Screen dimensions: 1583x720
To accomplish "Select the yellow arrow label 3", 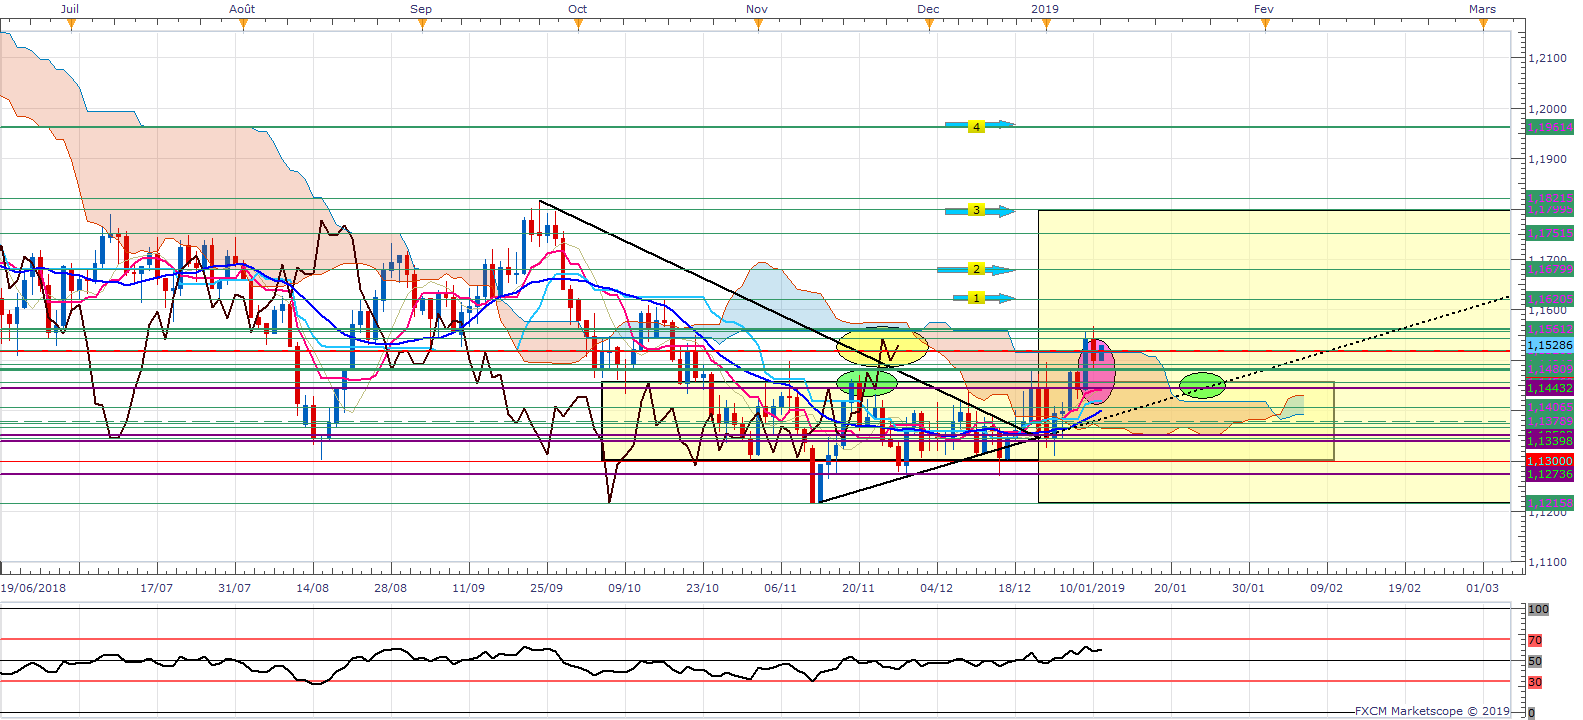I will 977,211.
